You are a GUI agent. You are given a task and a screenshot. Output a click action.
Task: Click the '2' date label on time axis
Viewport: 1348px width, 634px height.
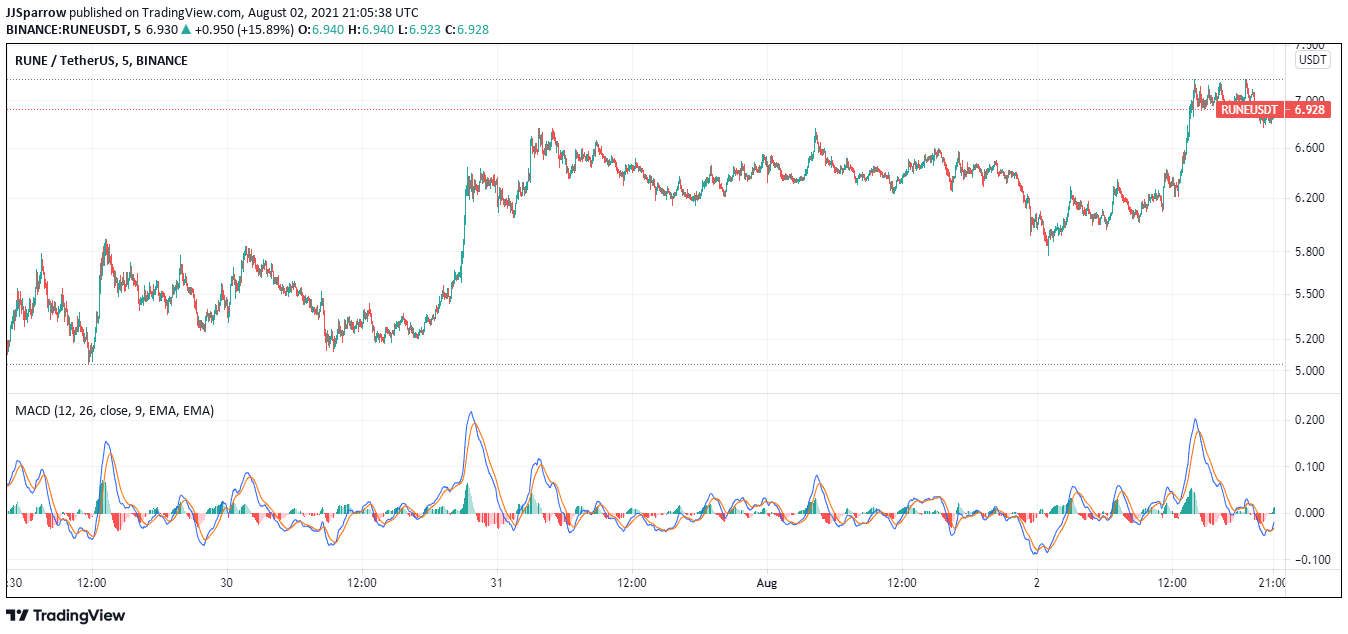(1037, 582)
